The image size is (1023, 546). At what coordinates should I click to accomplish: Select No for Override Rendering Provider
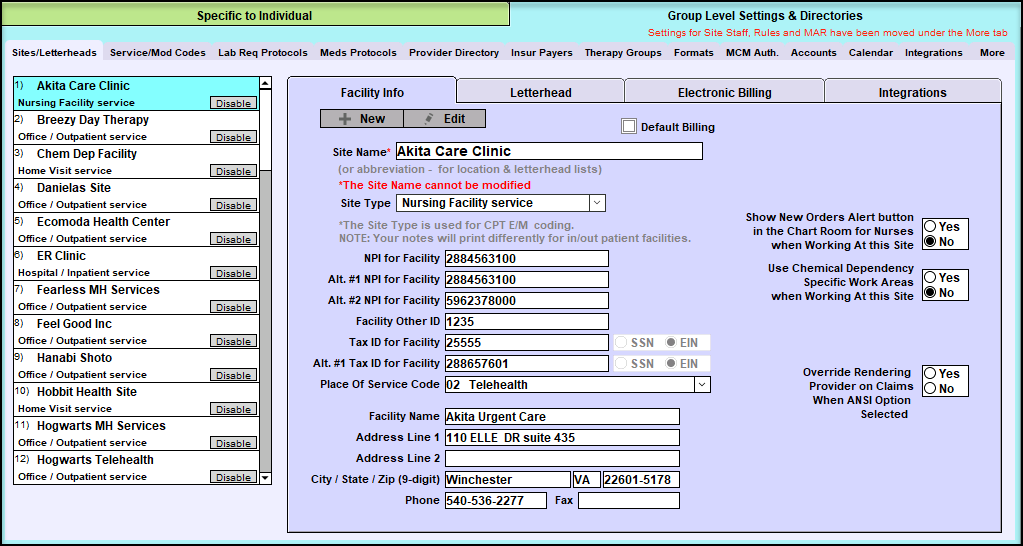(x=930, y=389)
